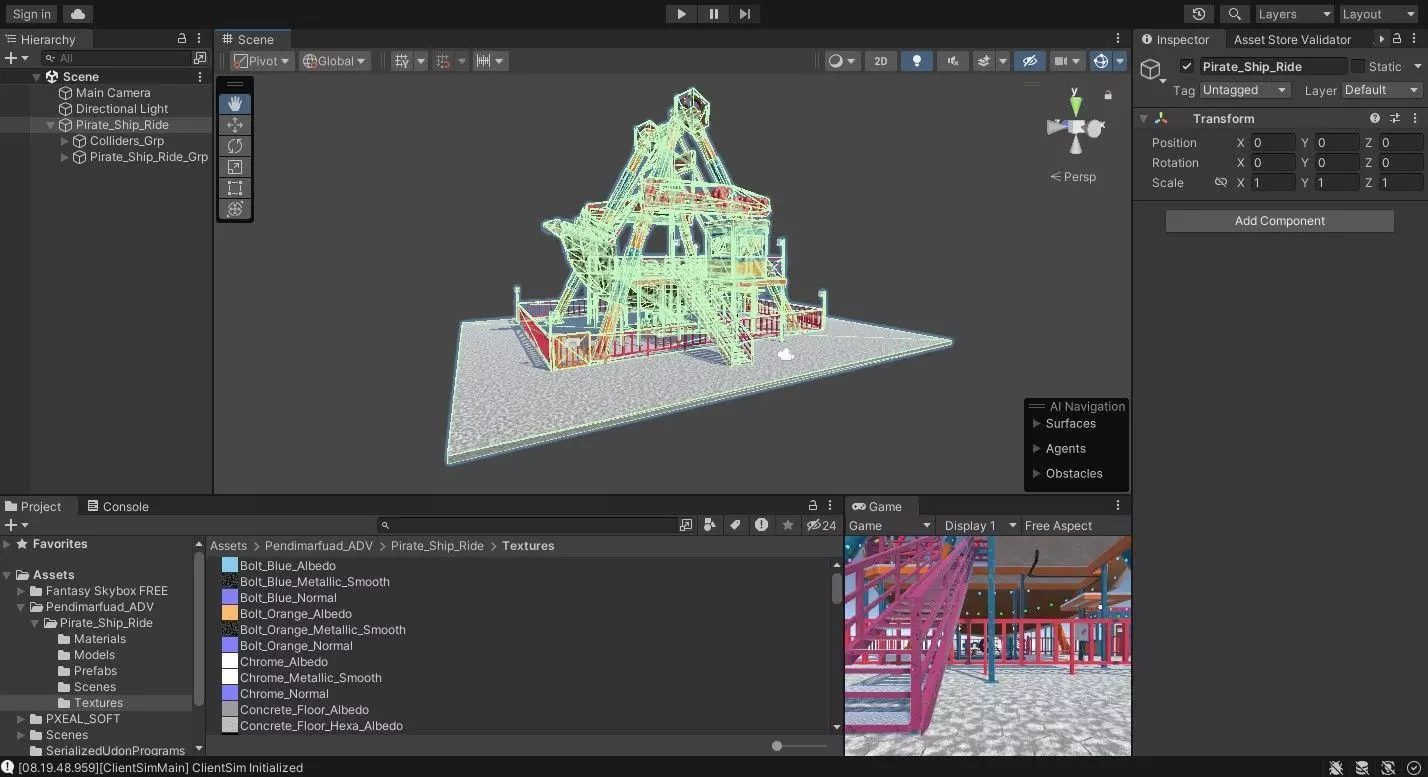Click the Sign in button
The height and width of the screenshot is (777, 1428).
pos(32,14)
